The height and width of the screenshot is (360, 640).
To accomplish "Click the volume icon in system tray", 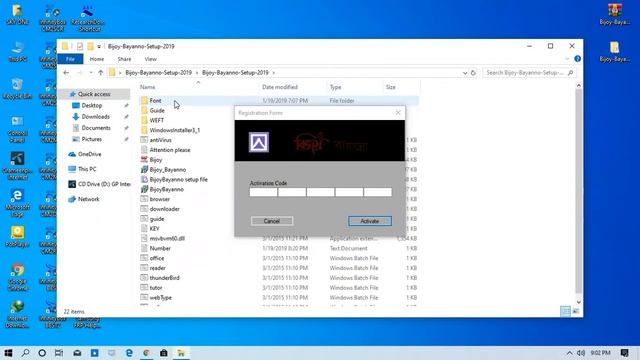I will 581,353.
